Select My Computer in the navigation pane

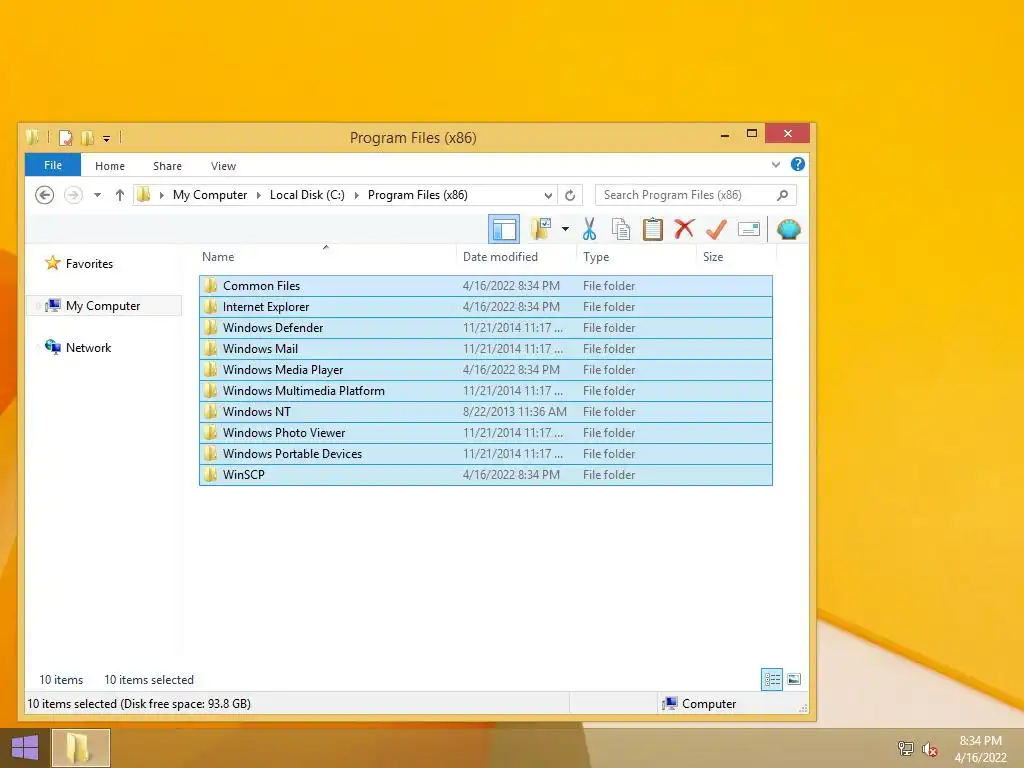[x=103, y=306]
